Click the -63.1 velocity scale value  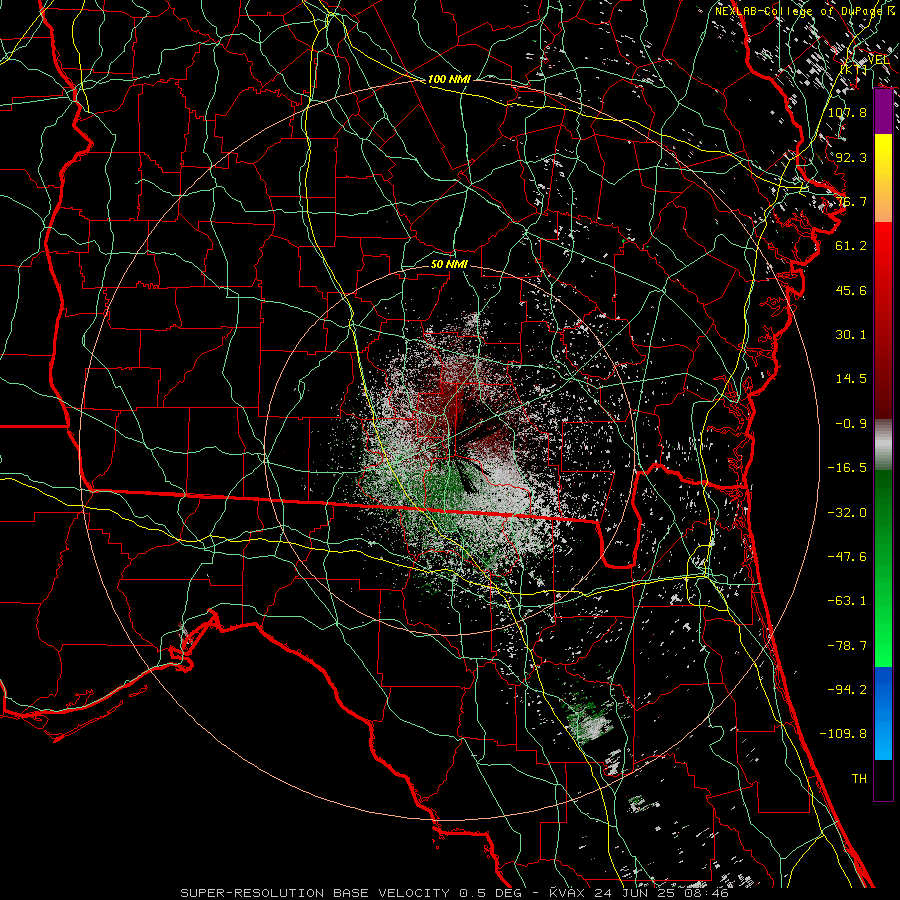click(847, 601)
